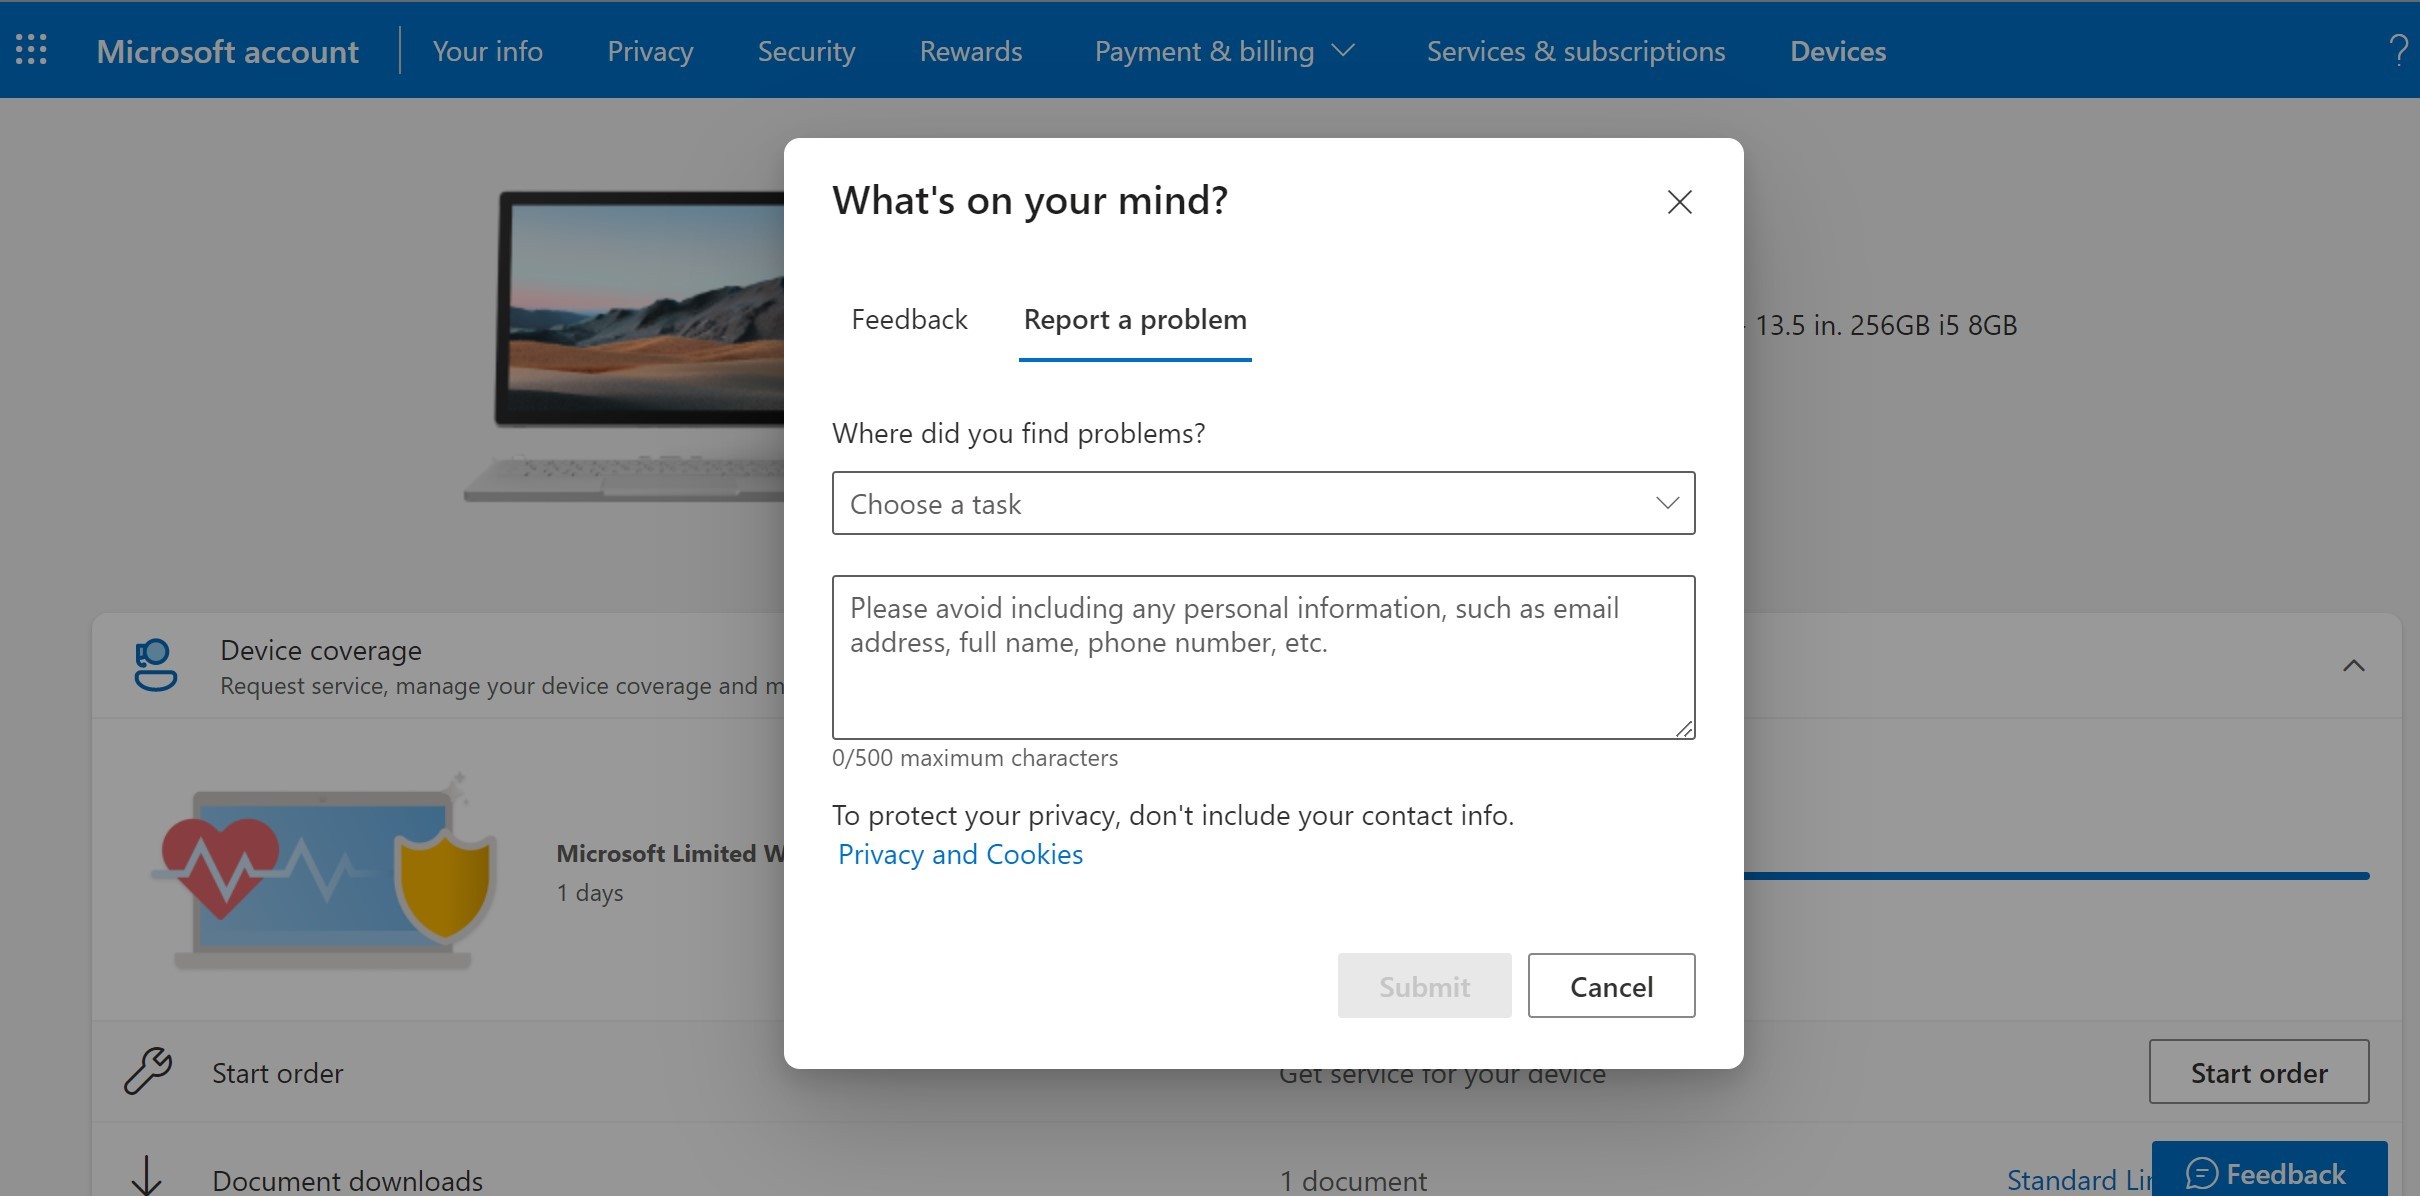Select the Report a problem tab
The image size is (2420, 1196).
(1134, 319)
